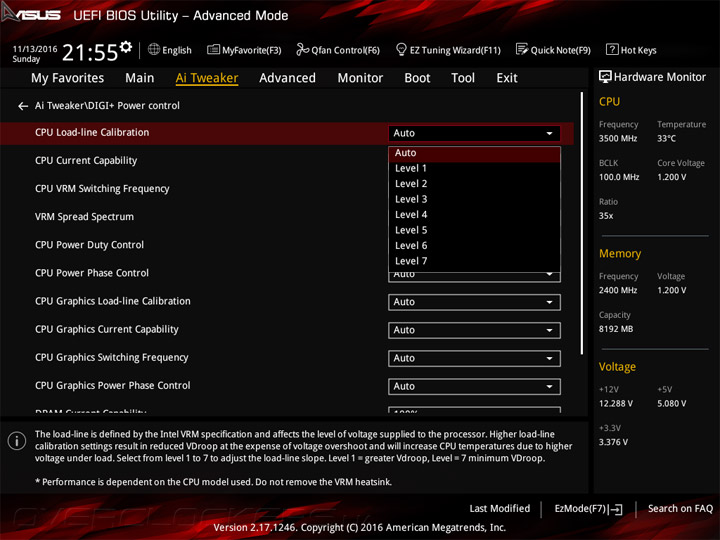Switch to EzMode(F7)

coord(588,509)
